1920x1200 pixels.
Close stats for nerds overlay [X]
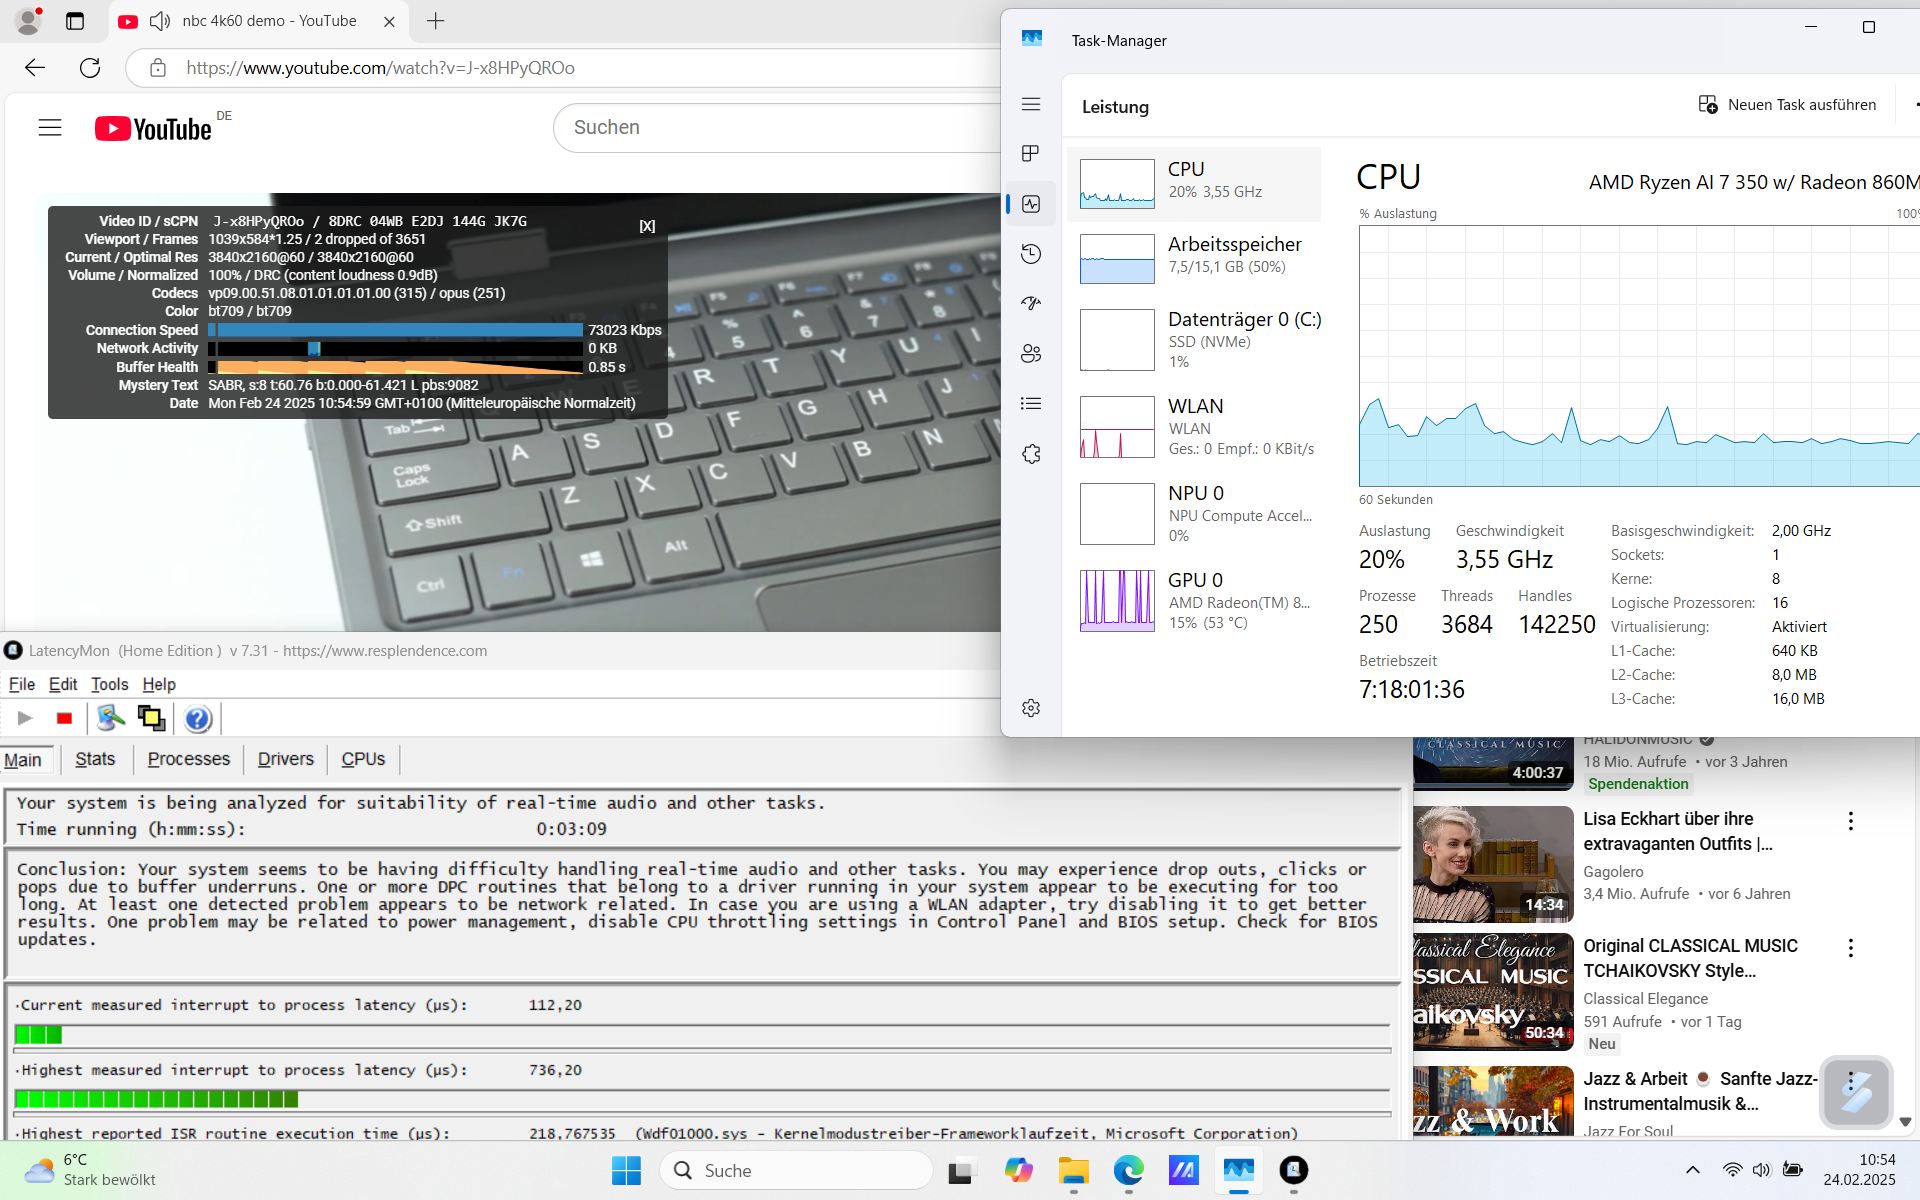click(x=647, y=226)
